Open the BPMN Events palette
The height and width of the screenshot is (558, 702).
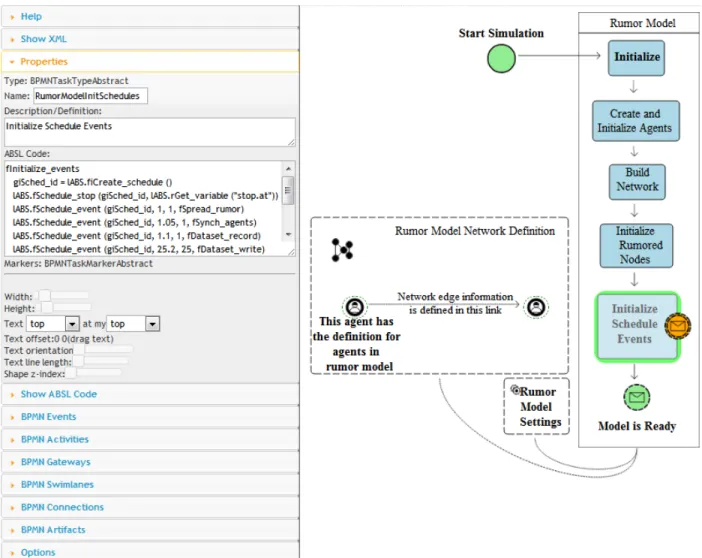(150, 417)
